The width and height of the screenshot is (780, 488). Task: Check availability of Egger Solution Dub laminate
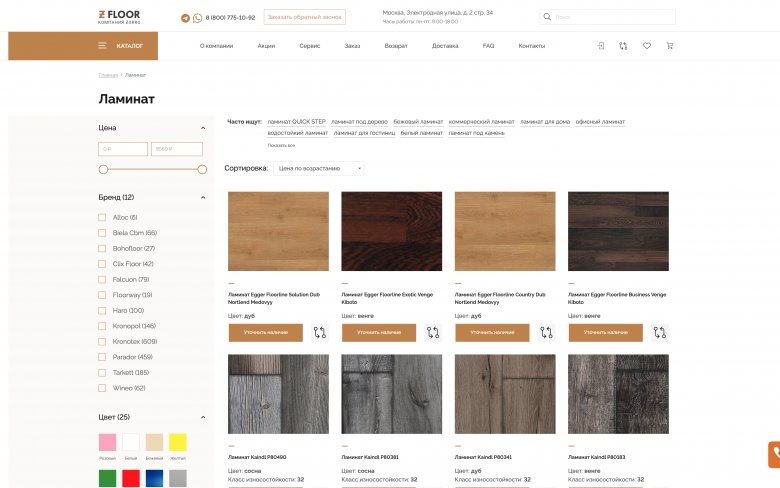pos(266,332)
